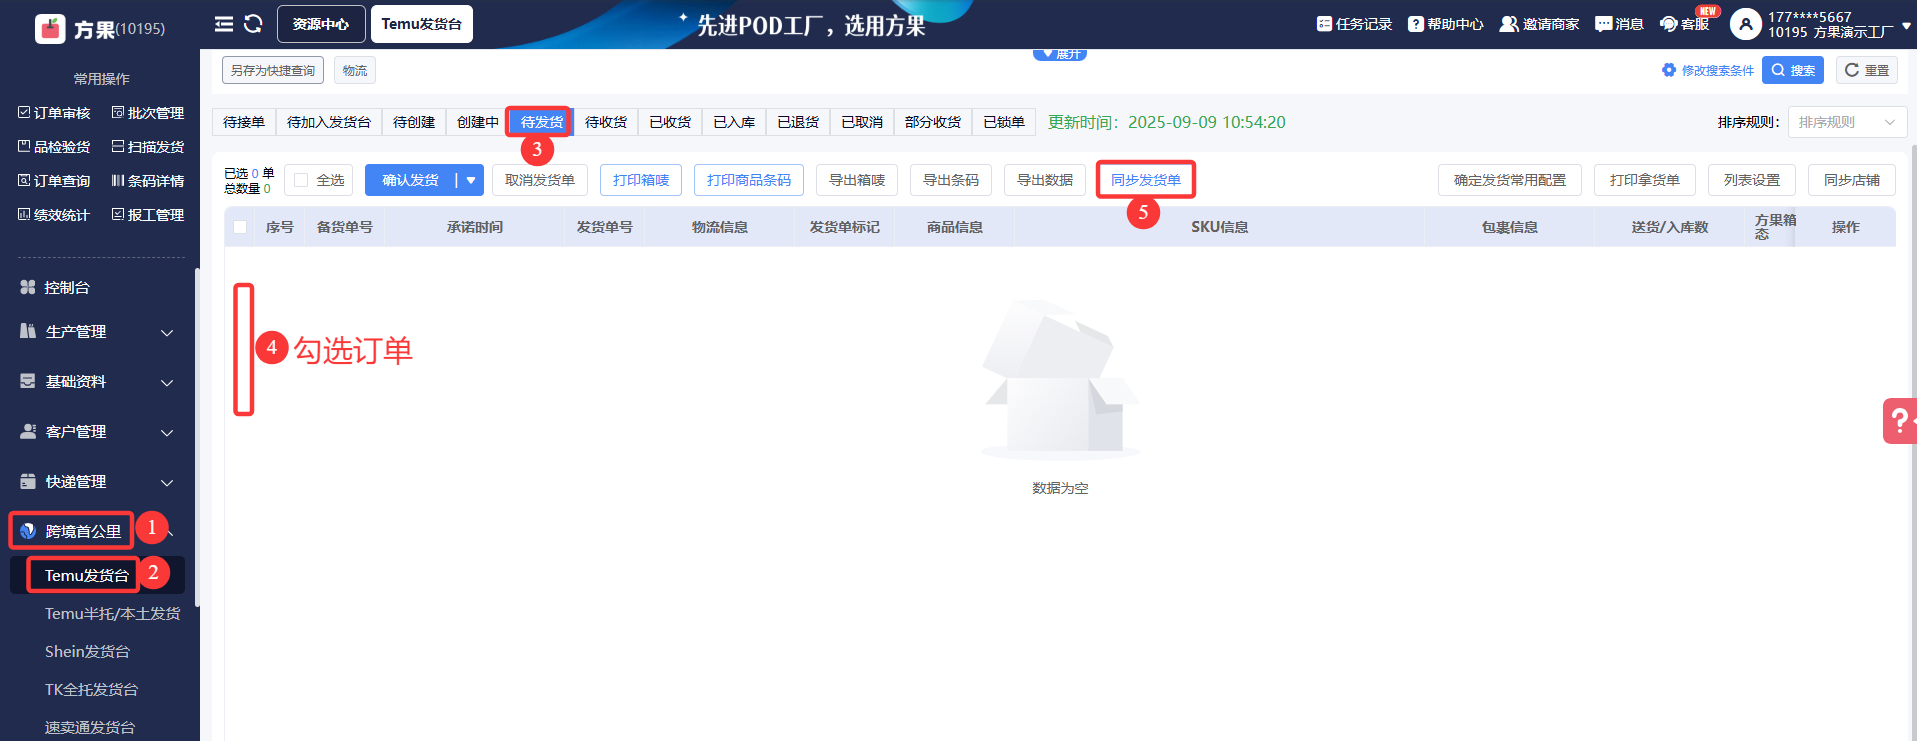Click the 邀请商家 invite merchant icon
Viewport: 1917px width, 741px height.
pyautogui.click(x=1508, y=24)
